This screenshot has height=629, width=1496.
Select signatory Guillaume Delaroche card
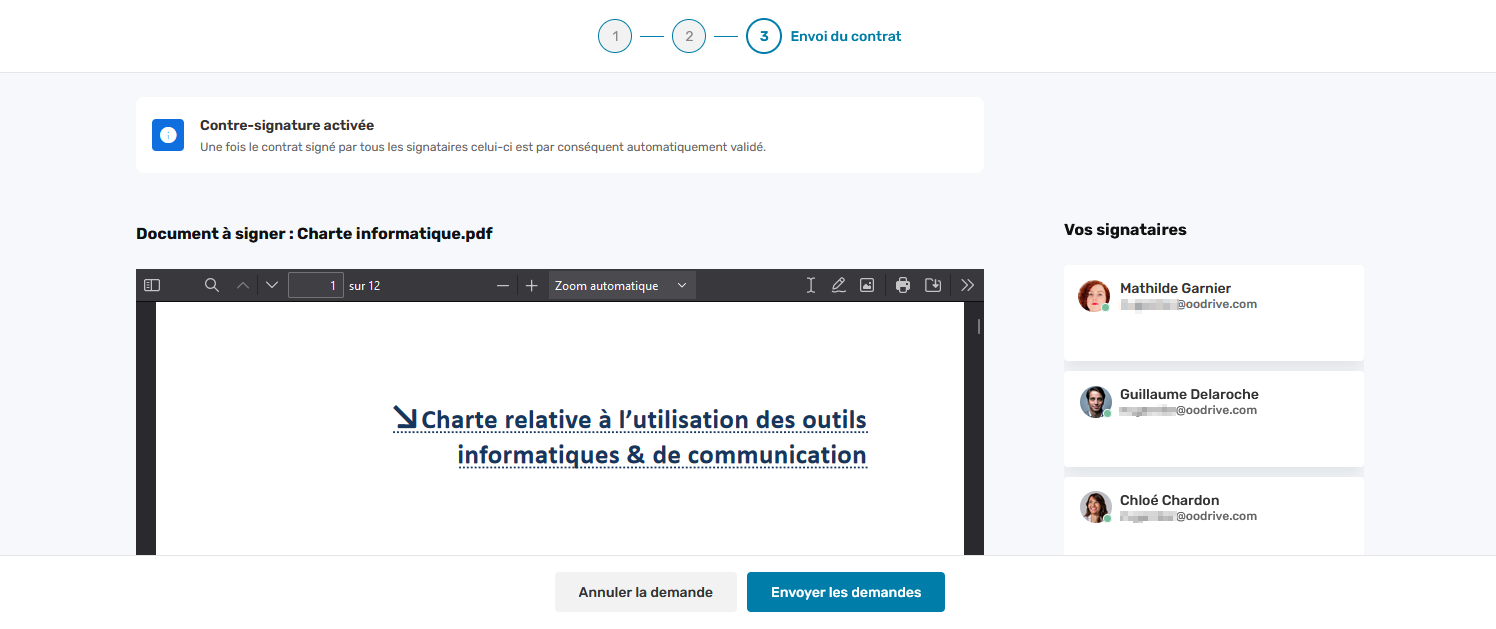point(1213,418)
